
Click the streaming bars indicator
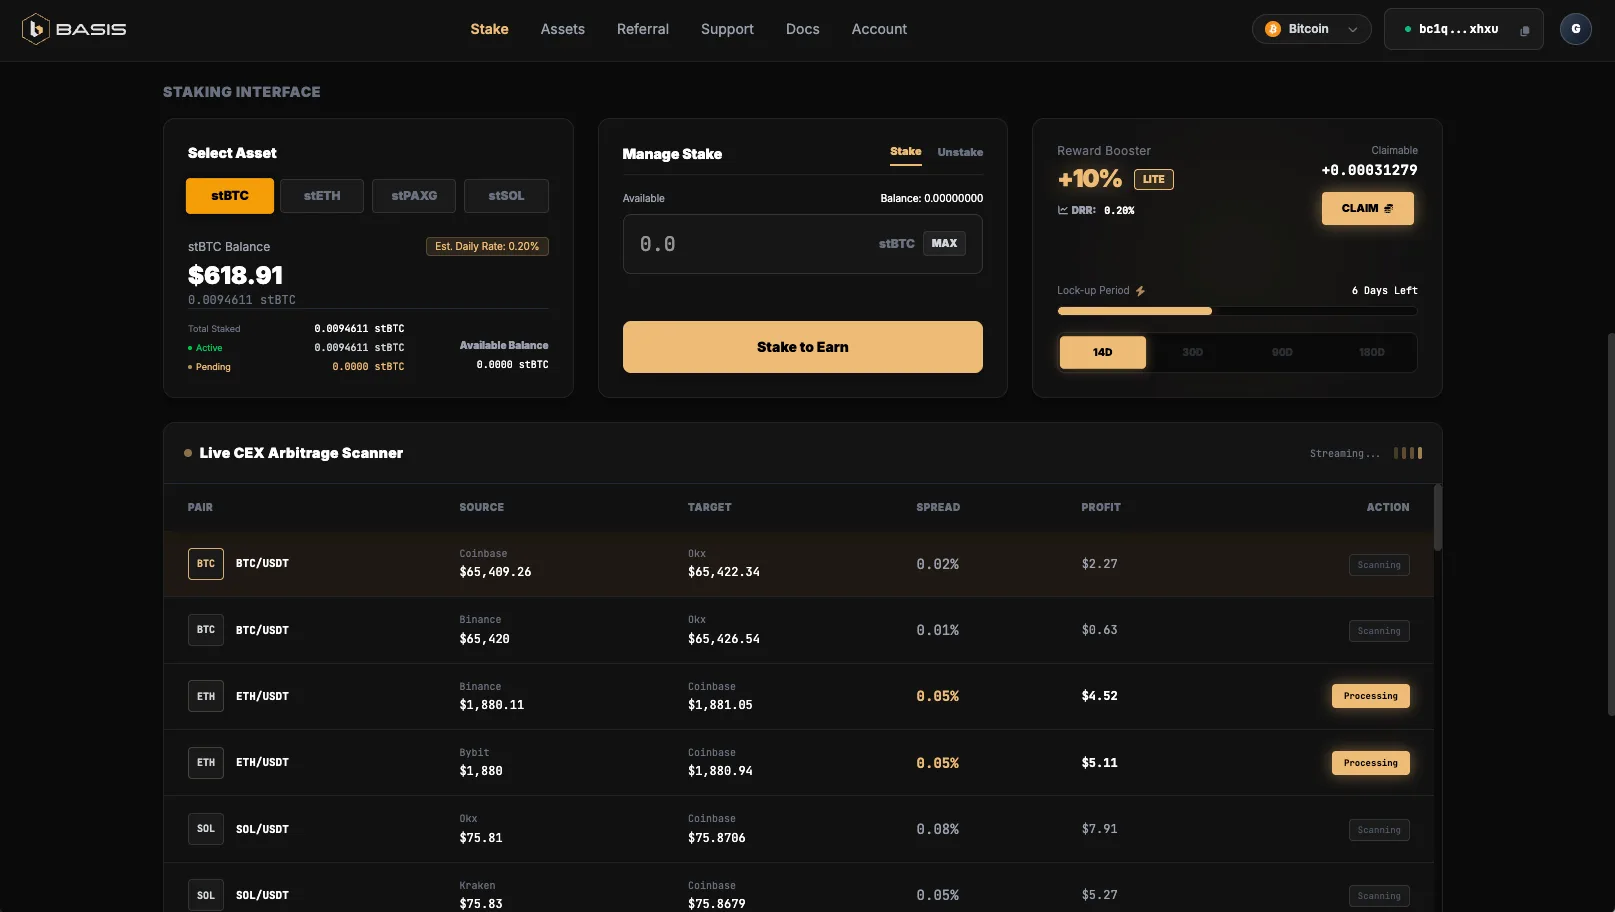coord(1408,453)
